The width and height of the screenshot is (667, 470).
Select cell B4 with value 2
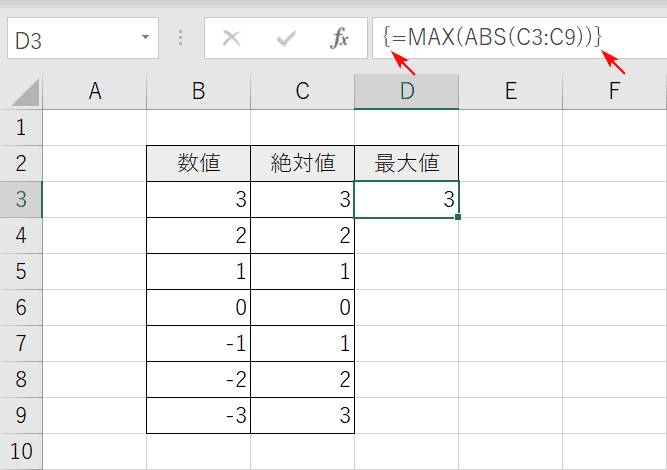point(198,236)
